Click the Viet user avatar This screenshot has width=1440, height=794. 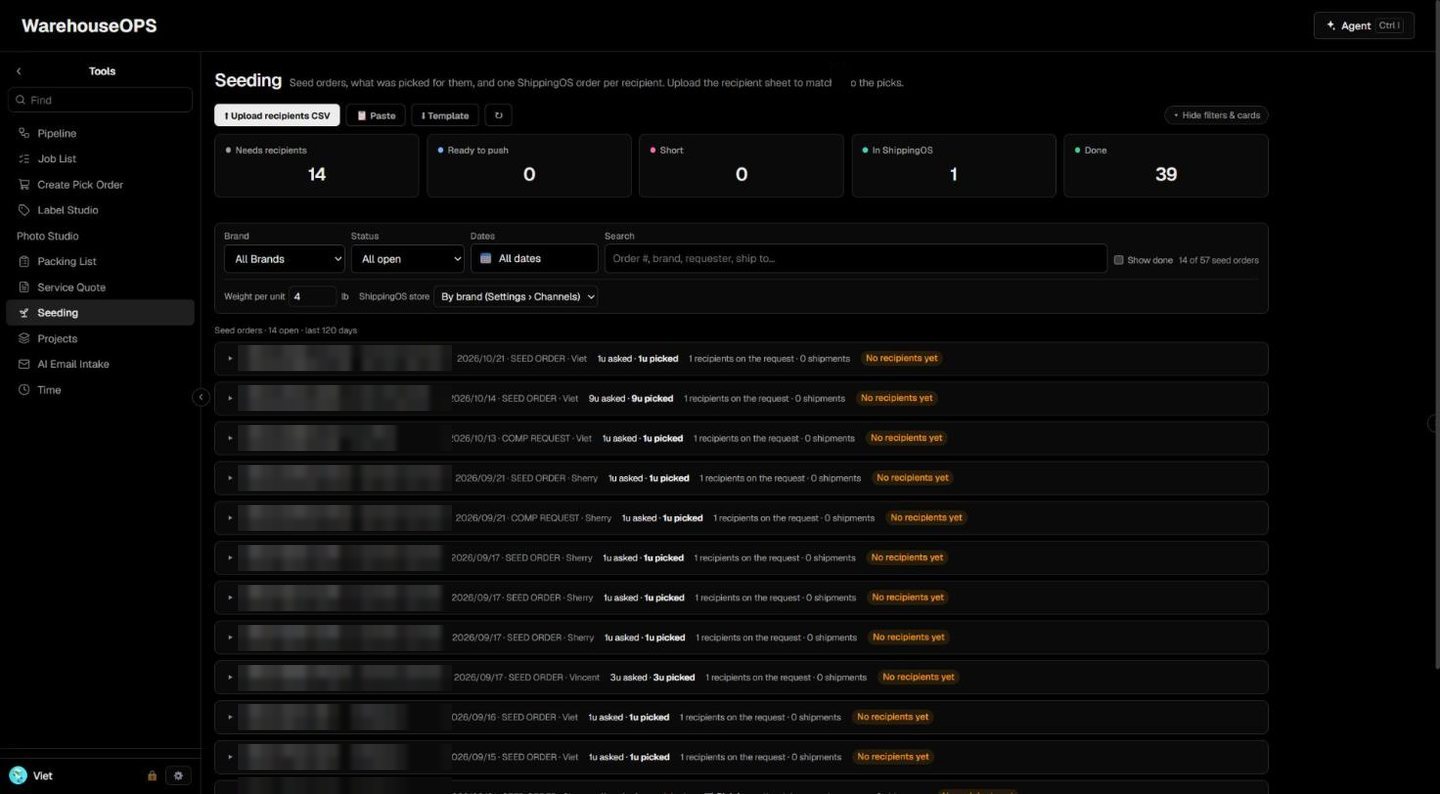(x=18, y=776)
